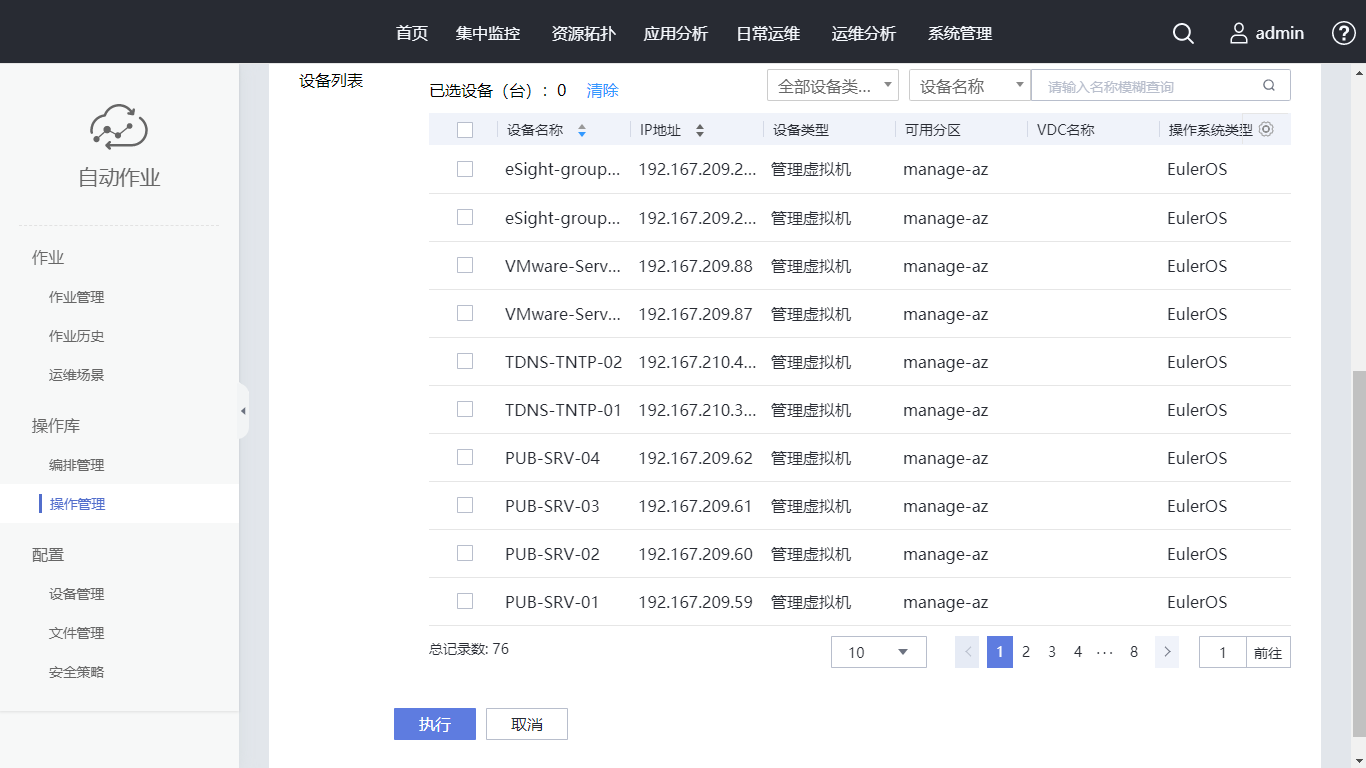Image resolution: width=1366 pixels, height=768 pixels.
Task: Click the 执行 button
Action: click(435, 724)
